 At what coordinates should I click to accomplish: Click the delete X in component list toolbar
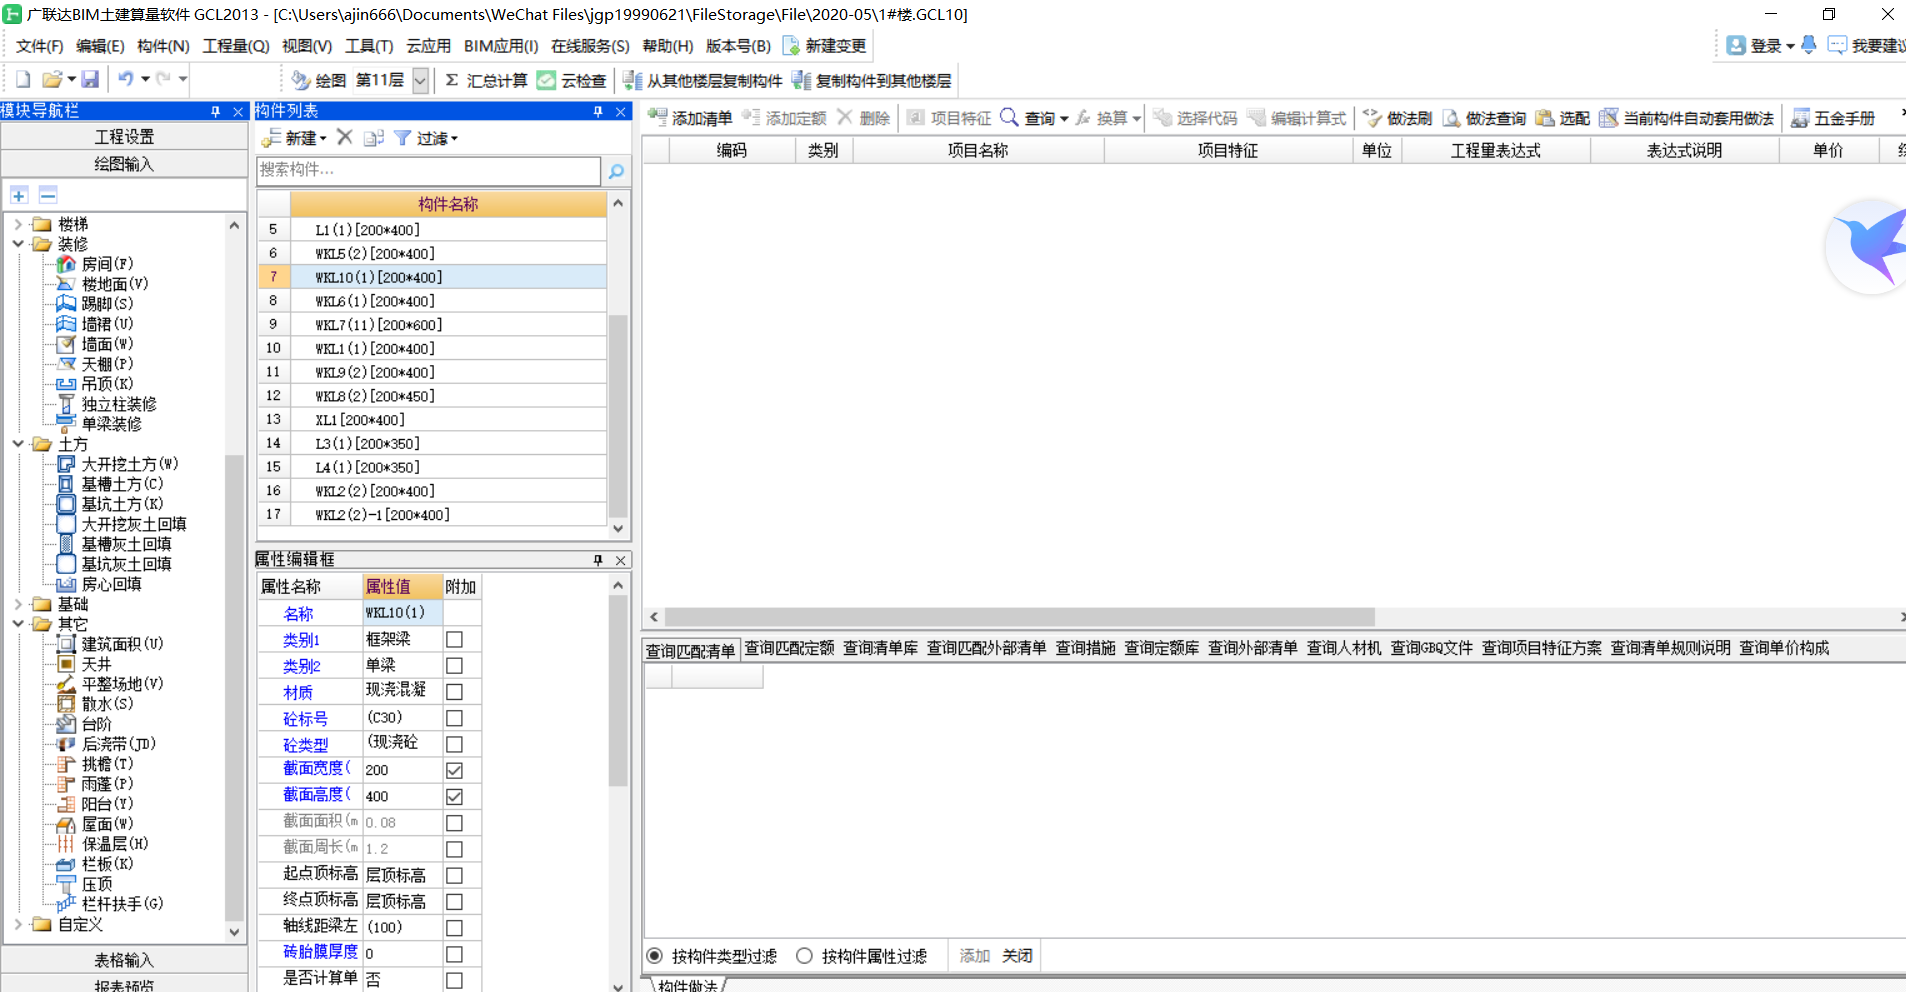[345, 137]
